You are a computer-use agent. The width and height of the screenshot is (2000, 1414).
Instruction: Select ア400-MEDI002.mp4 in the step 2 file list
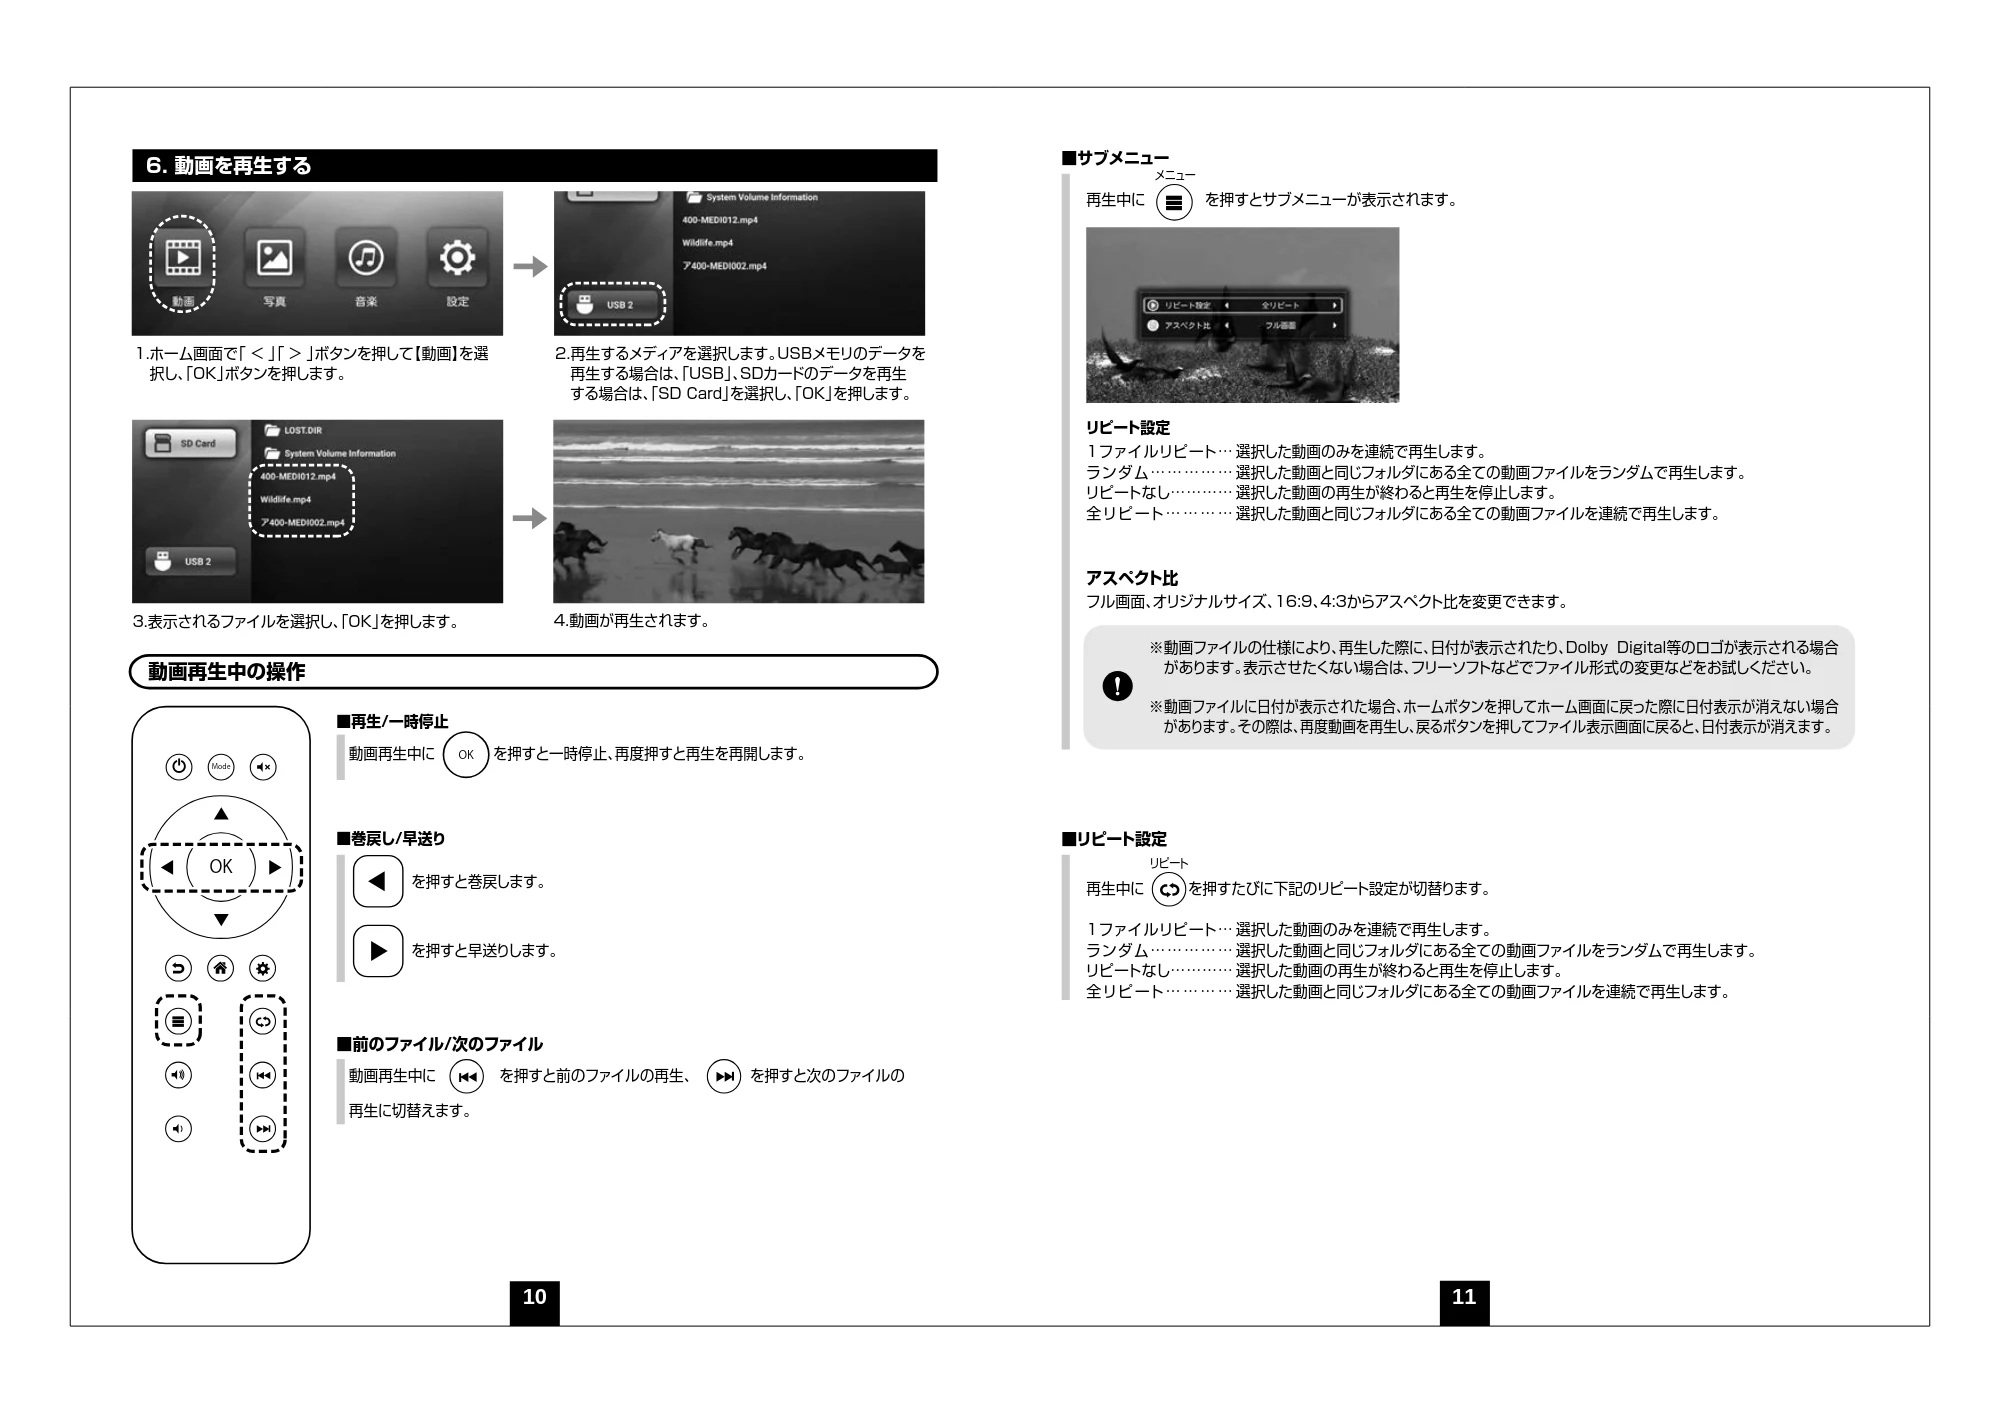click(725, 266)
